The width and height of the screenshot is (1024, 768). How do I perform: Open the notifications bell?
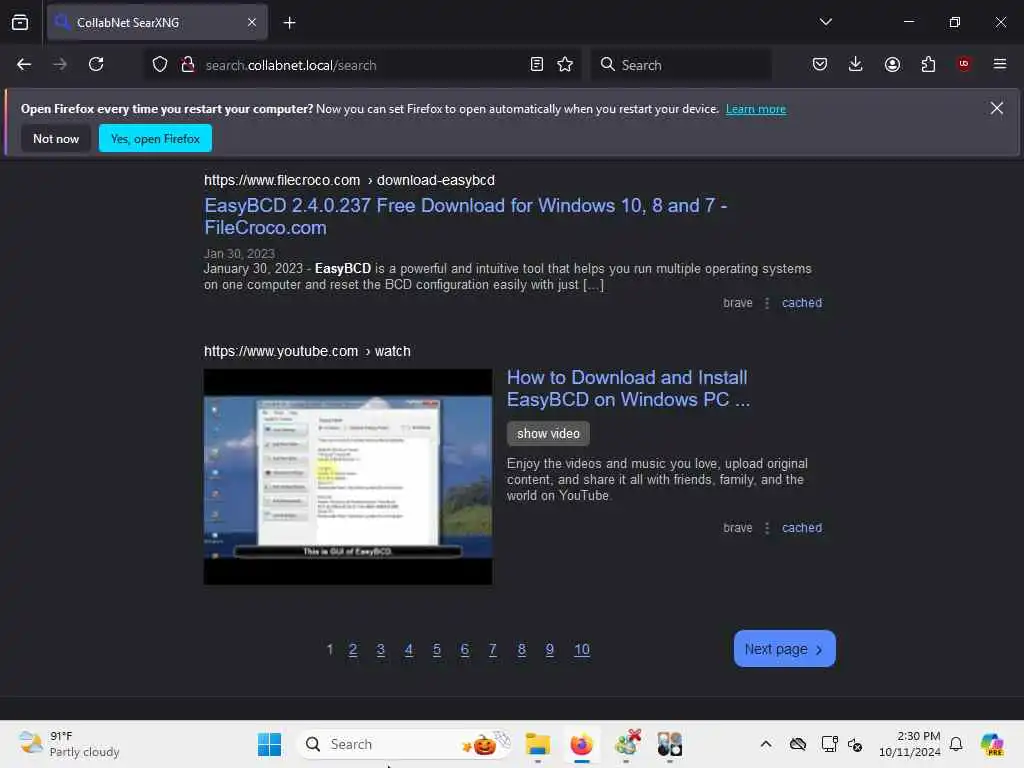[956, 744]
